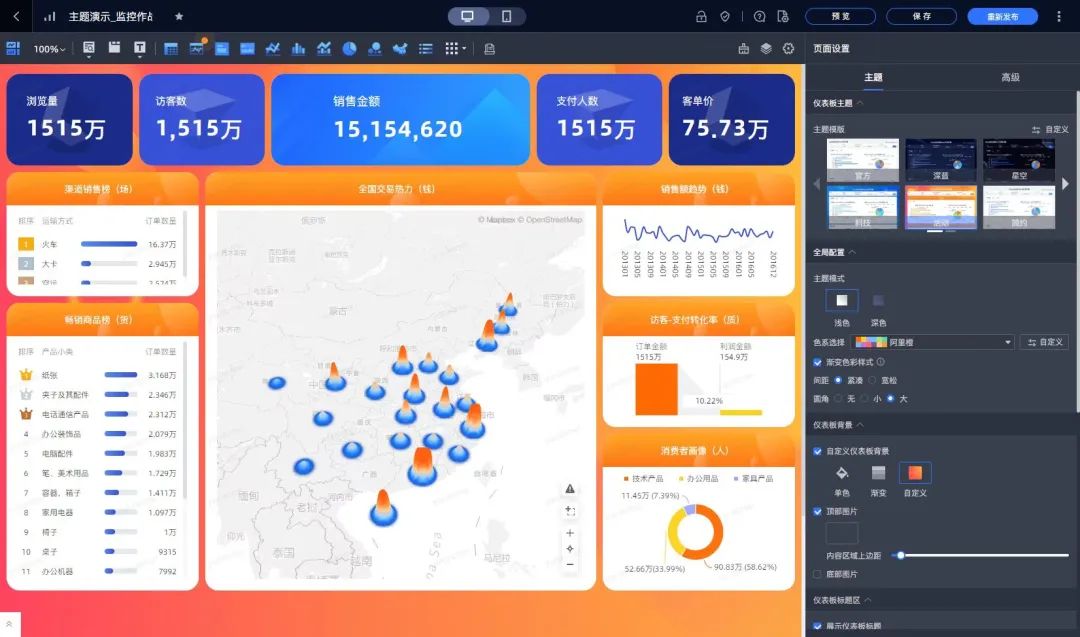Add a colored map chart
This screenshot has height=637, width=1080.
pyautogui.click(x=400, y=48)
